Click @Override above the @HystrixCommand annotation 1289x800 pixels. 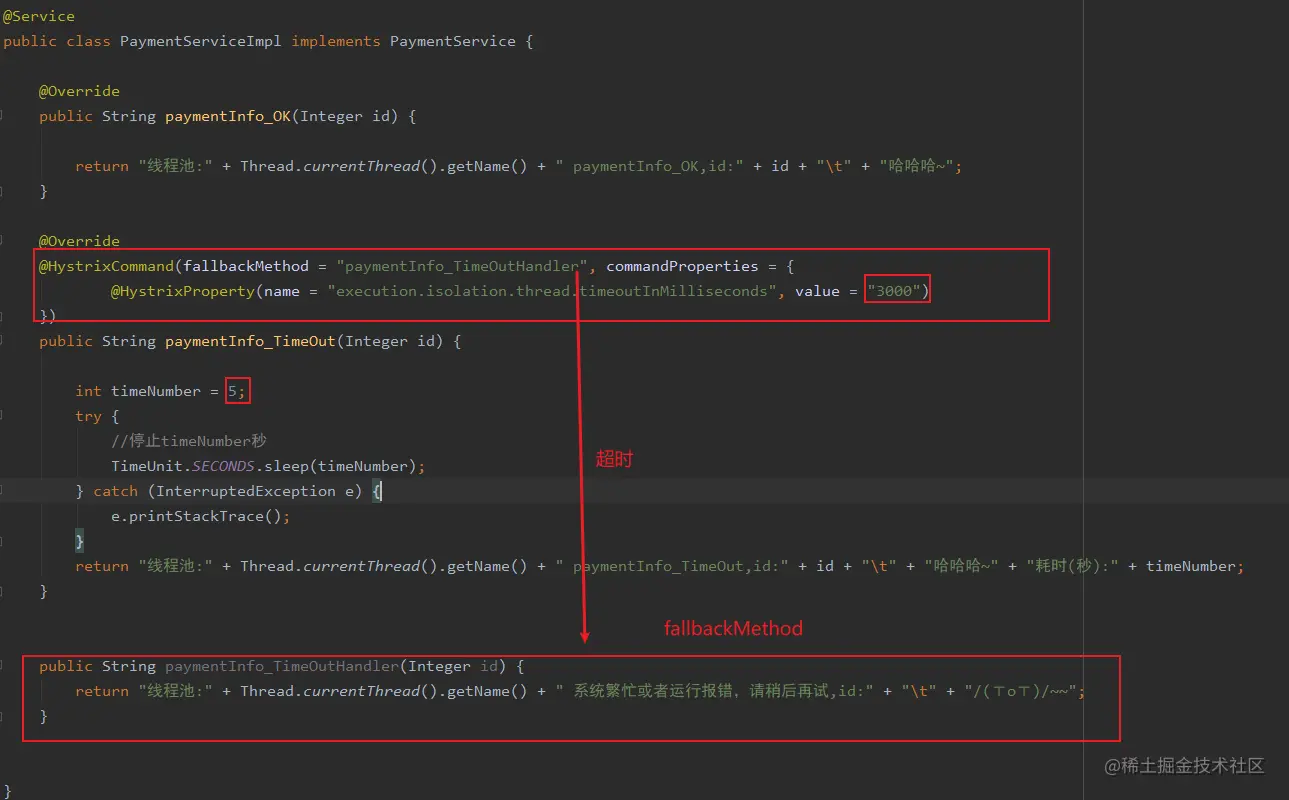point(79,241)
